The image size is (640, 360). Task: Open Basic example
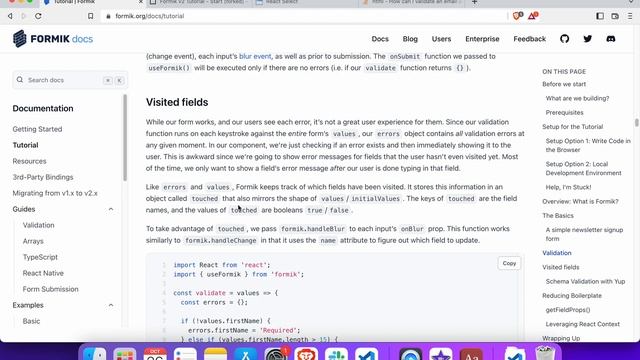31,321
